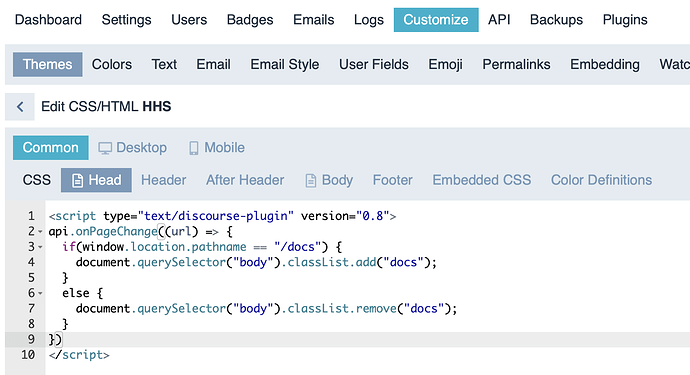Collapse code fold arrow on line 2
Image resolution: width=690 pixels, height=375 pixels.
click(x=40, y=232)
